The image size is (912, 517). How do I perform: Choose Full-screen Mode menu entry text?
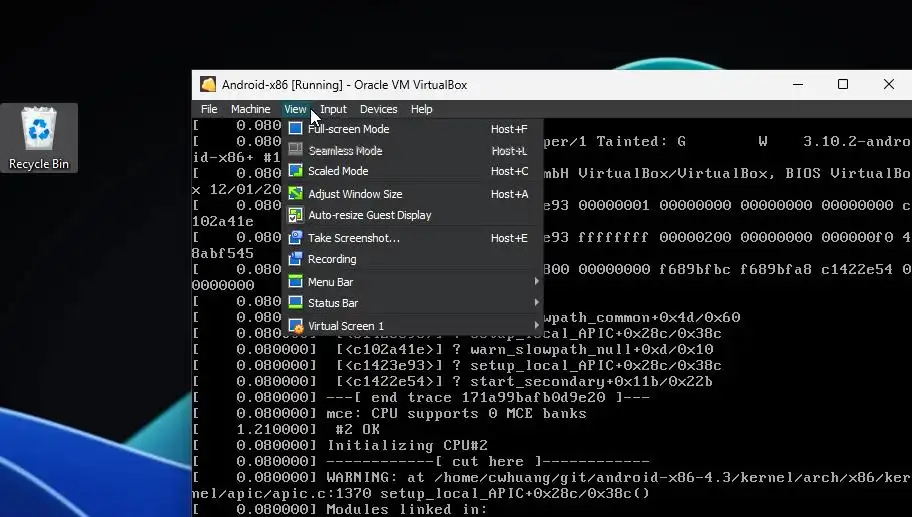[x=348, y=129]
